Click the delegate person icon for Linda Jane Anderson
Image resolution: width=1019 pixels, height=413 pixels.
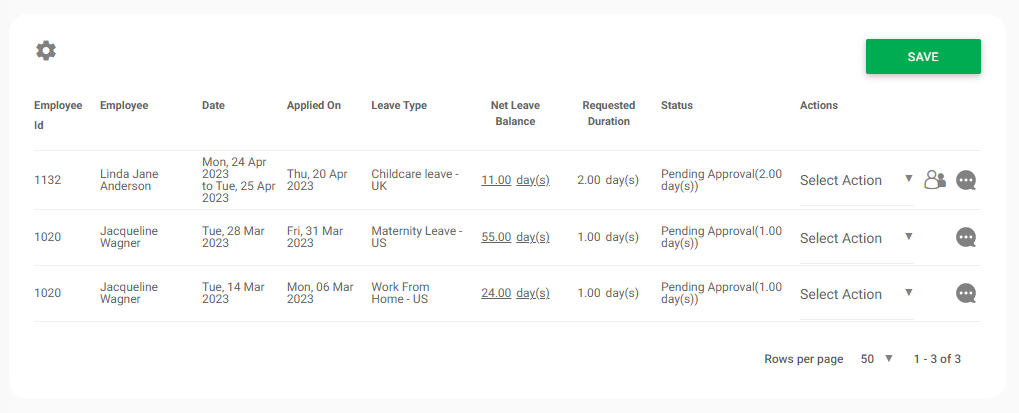(x=935, y=180)
